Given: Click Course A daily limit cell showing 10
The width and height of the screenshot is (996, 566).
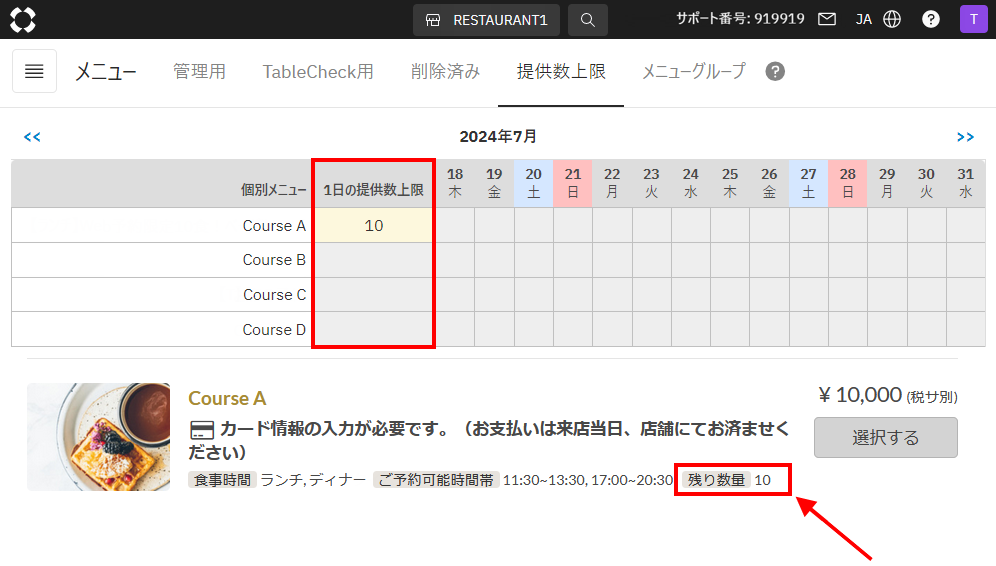Looking at the screenshot, I should pos(374,226).
